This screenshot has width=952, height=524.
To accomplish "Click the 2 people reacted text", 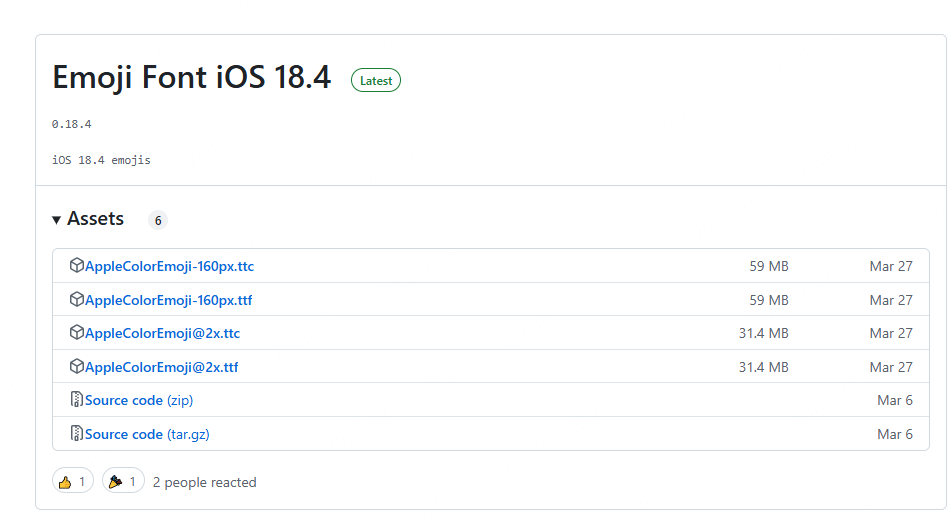I will 205,482.
